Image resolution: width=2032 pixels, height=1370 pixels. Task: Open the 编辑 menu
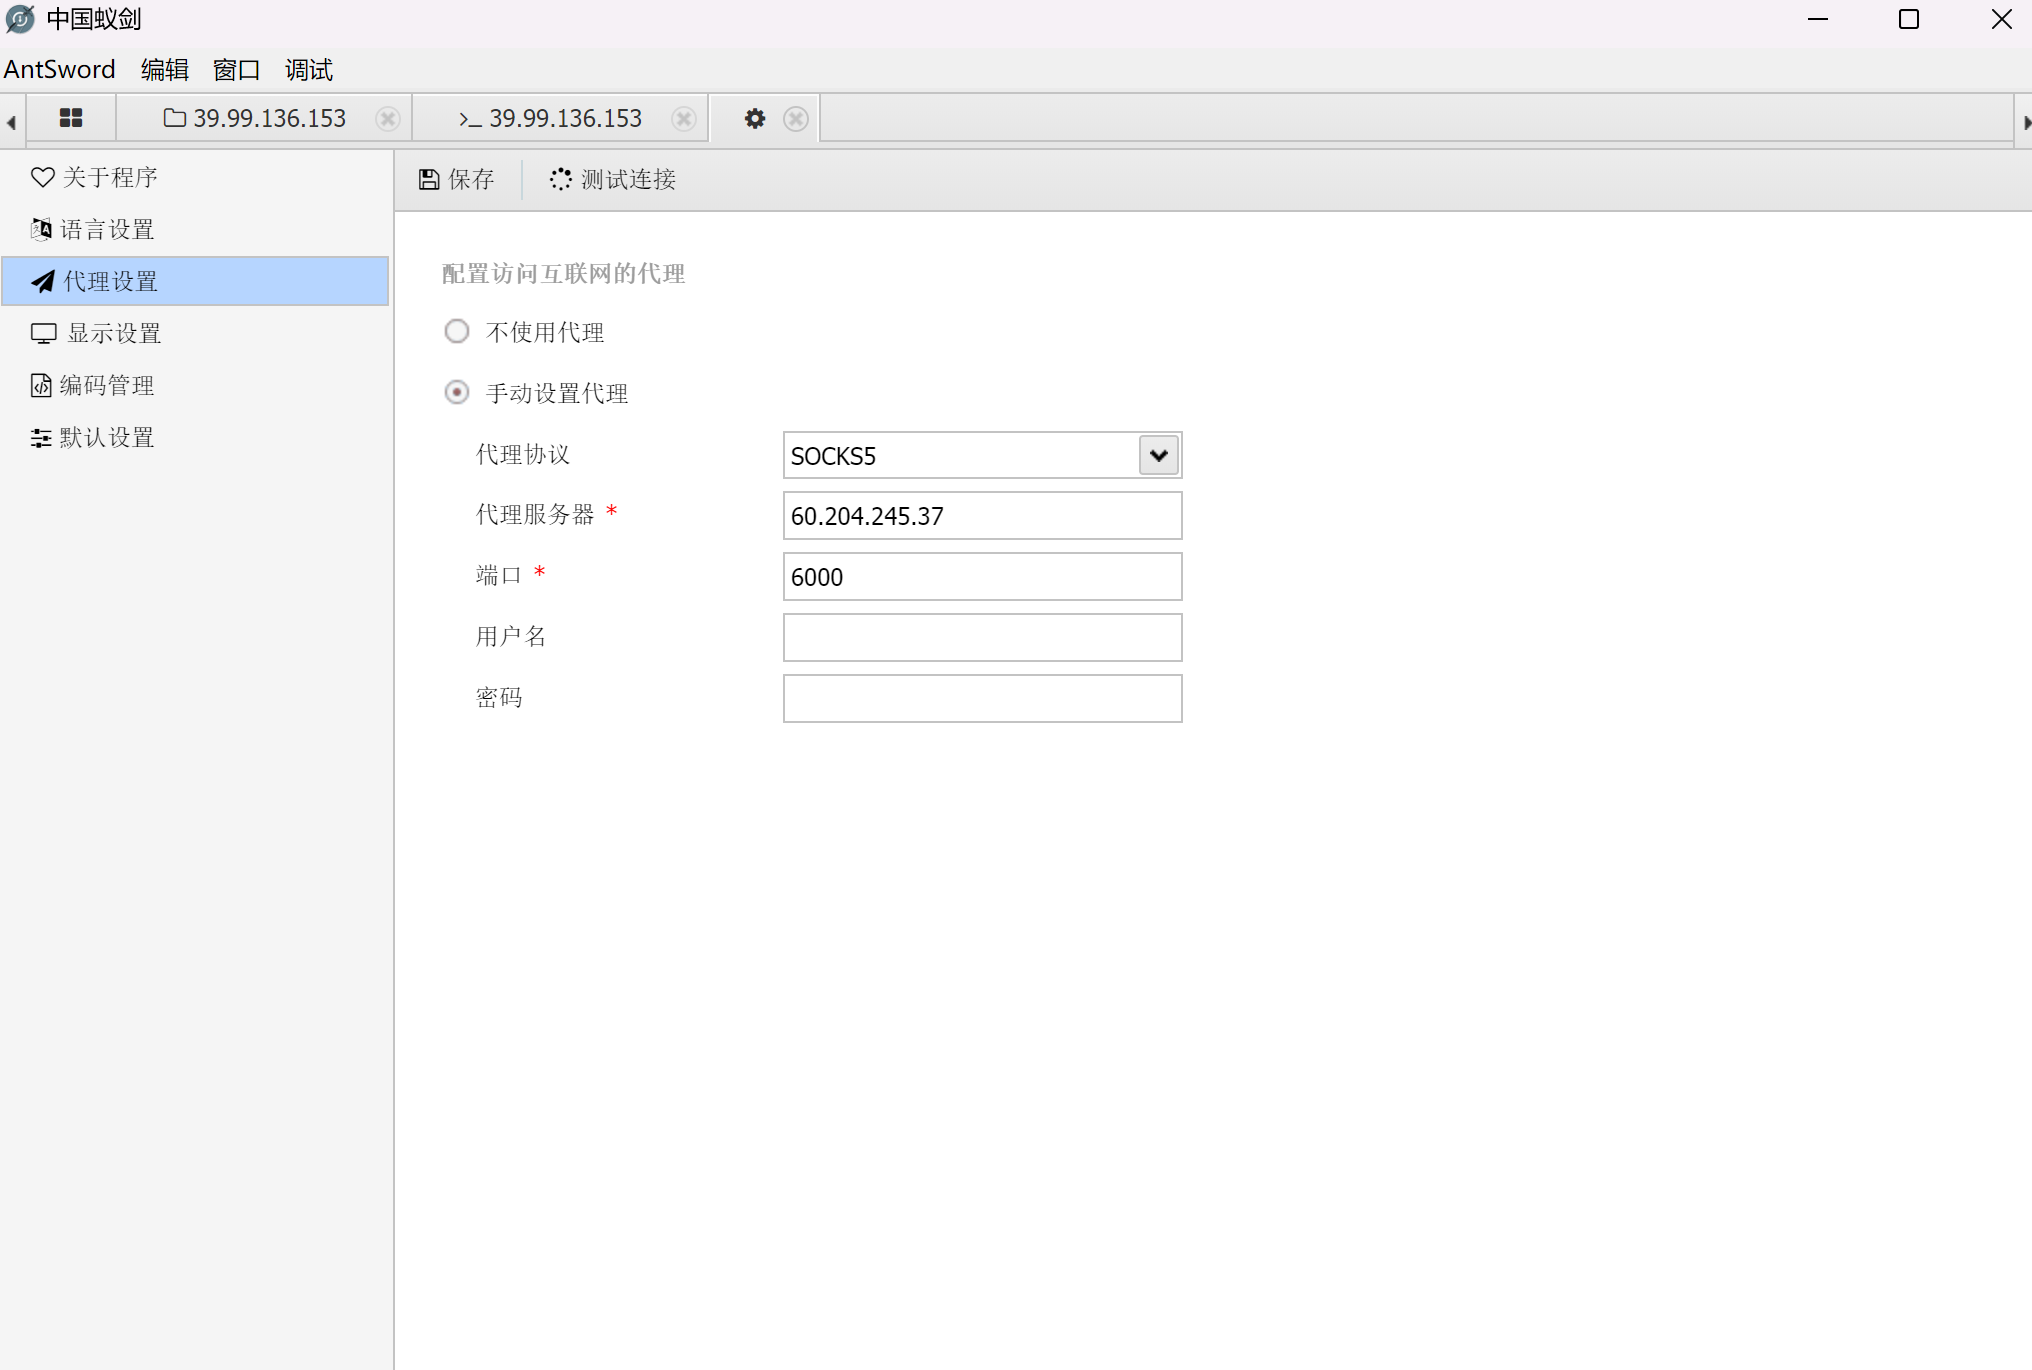pos(165,69)
